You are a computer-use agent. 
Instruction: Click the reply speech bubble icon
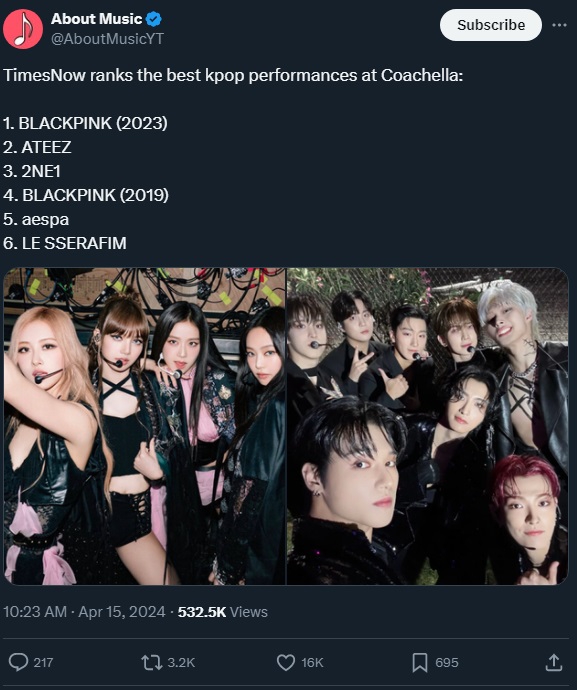pyautogui.click(x=18, y=662)
